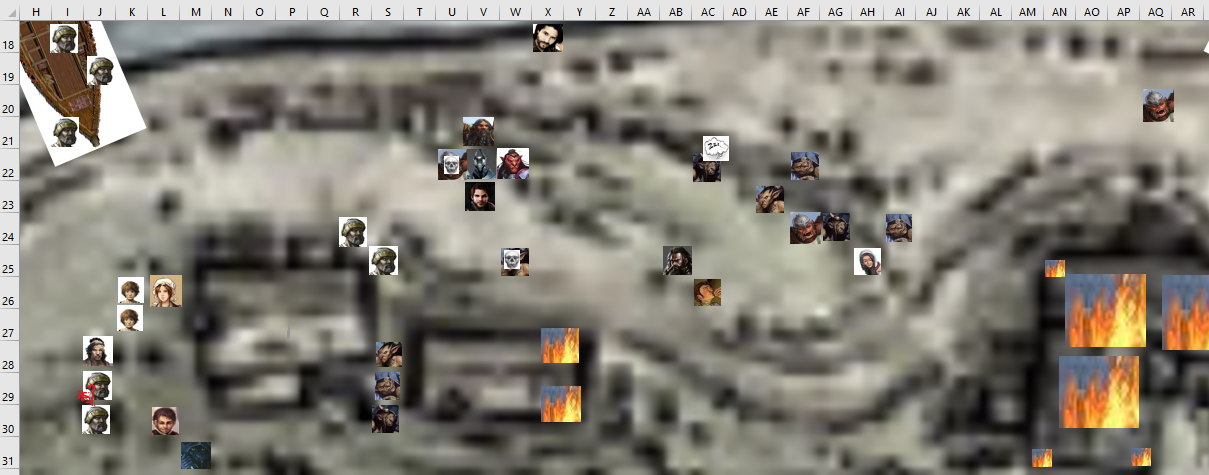
Task: Select the headband bearded man token in J28
Action: tap(98, 350)
